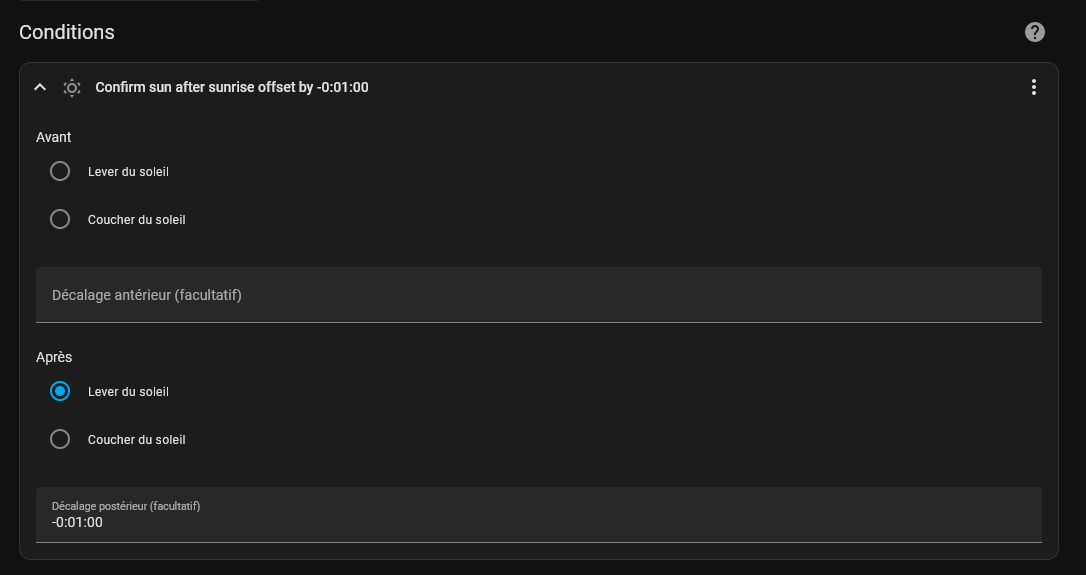Click the 'Conditions' section heading

(67, 32)
